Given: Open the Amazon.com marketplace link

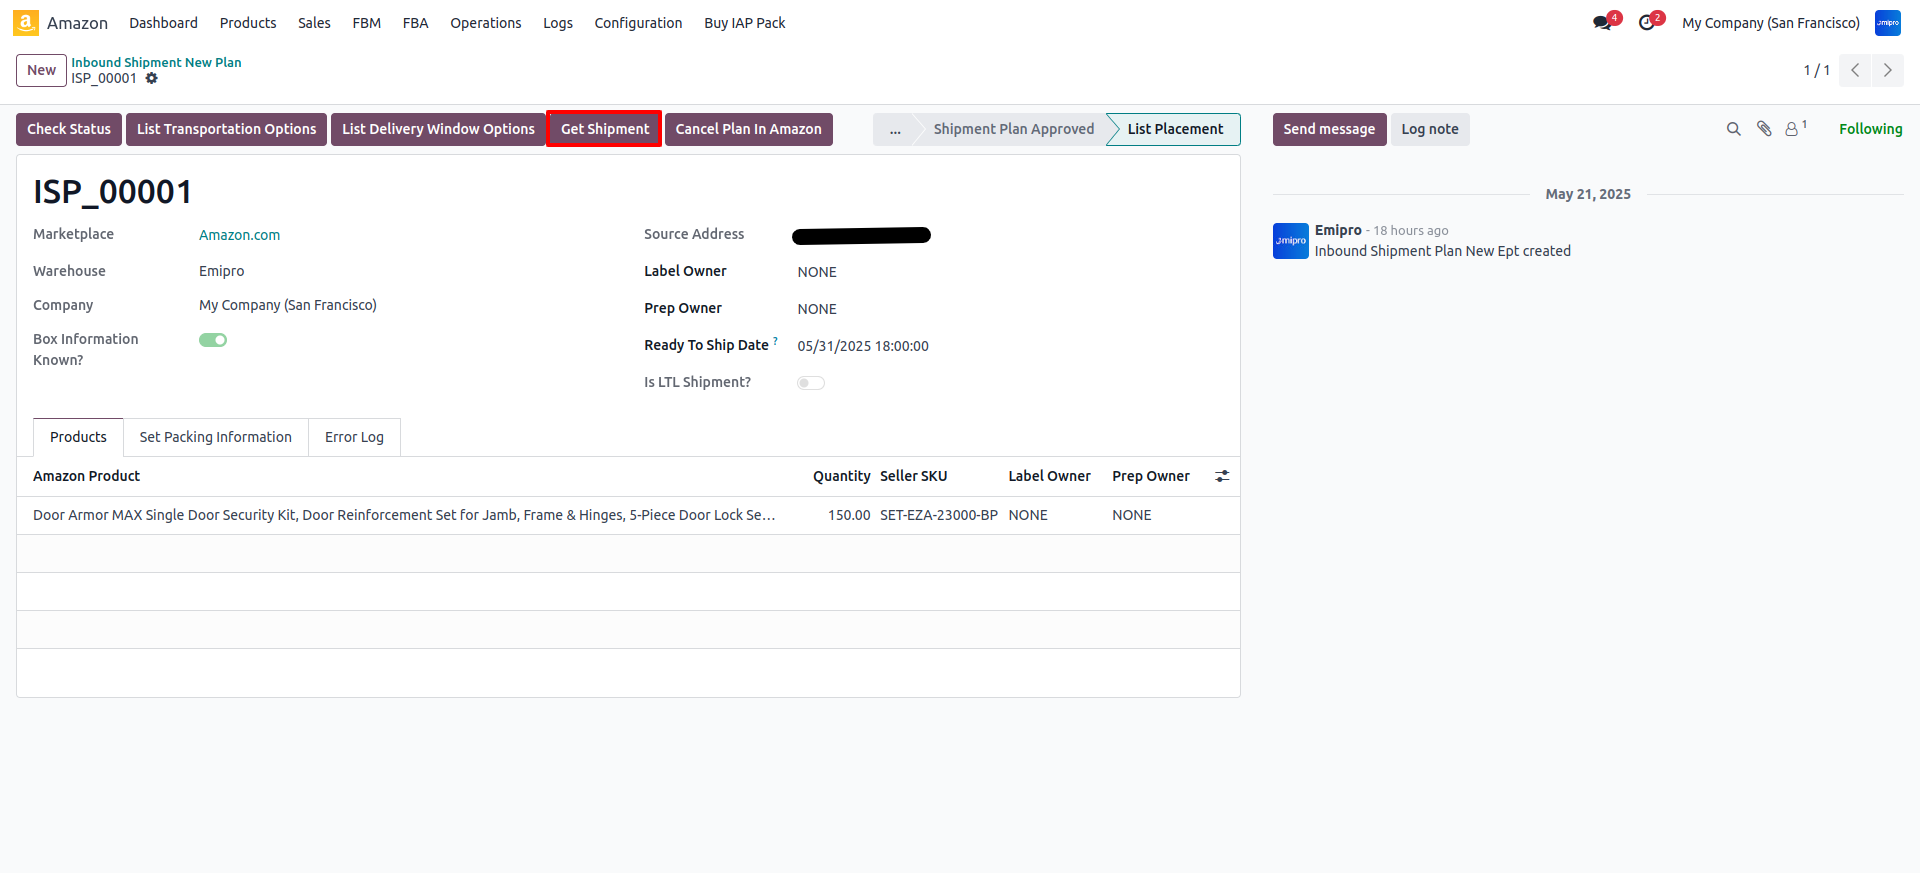Looking at the screenshot, I should pos(239,235).
